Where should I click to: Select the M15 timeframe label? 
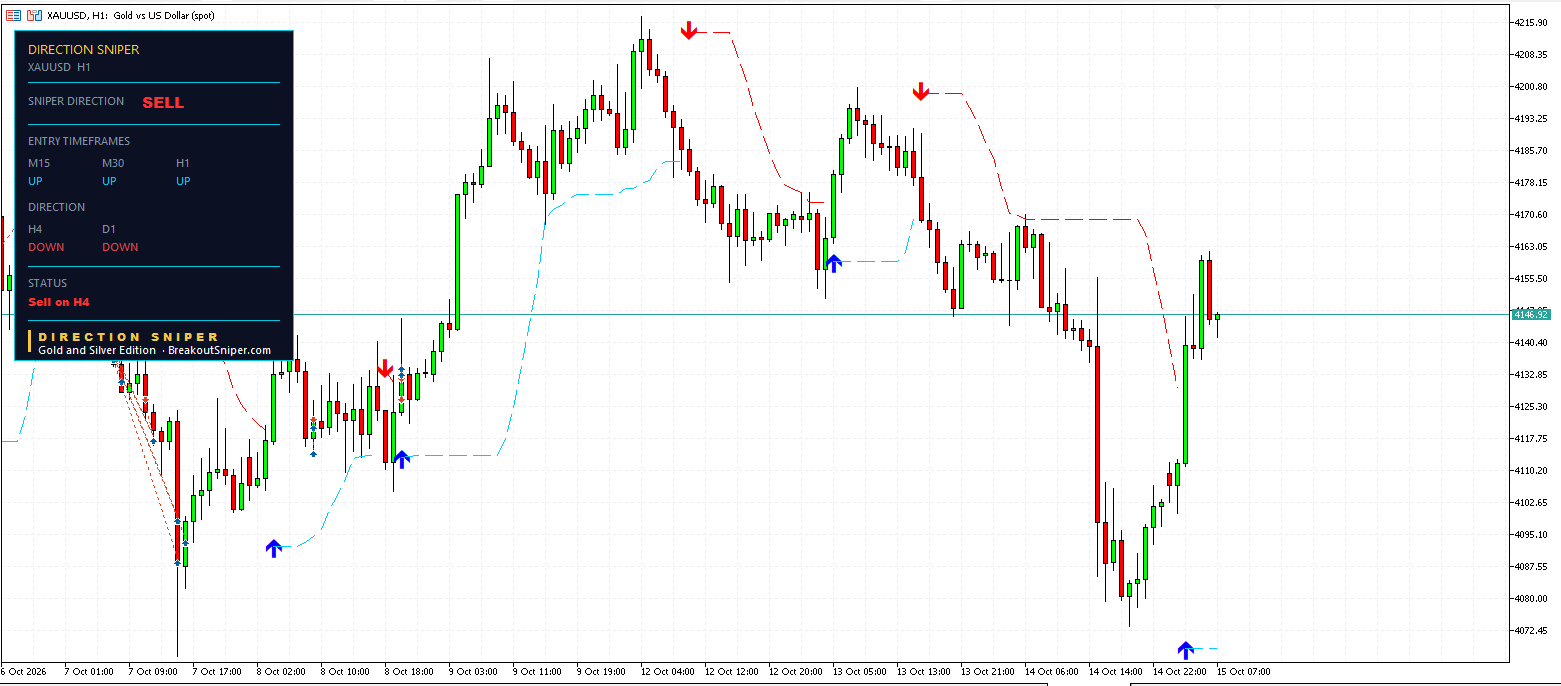tap(39, 163)
